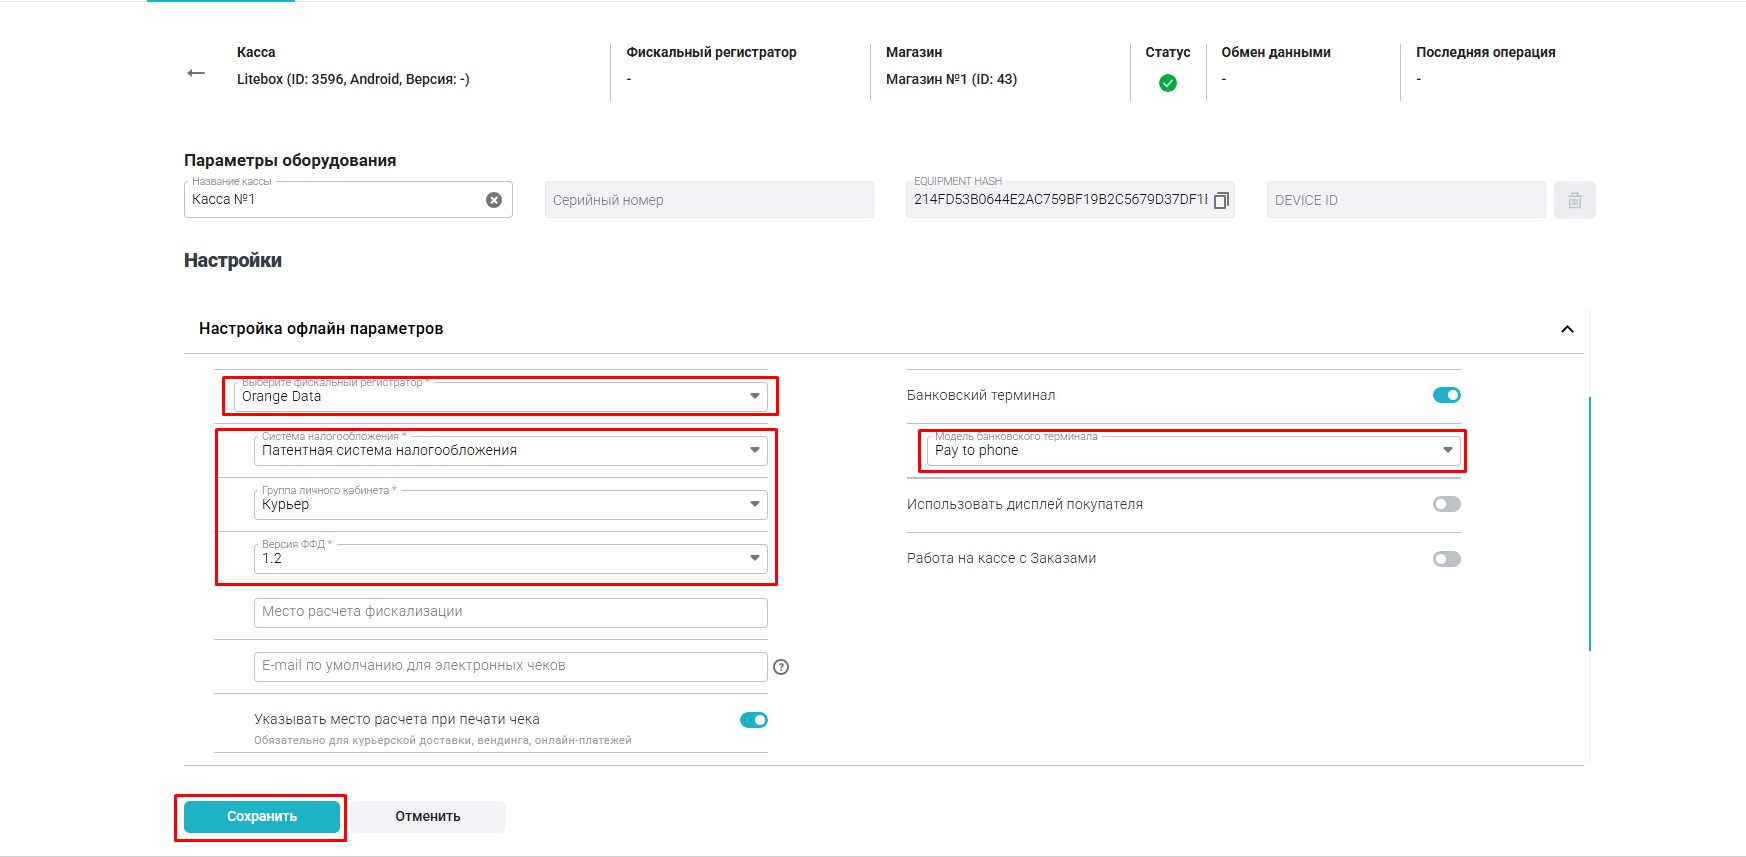Enable Использовать дисплей покупателя toggle
This screenshot has width=1746, height=857.
point(1446,504)
